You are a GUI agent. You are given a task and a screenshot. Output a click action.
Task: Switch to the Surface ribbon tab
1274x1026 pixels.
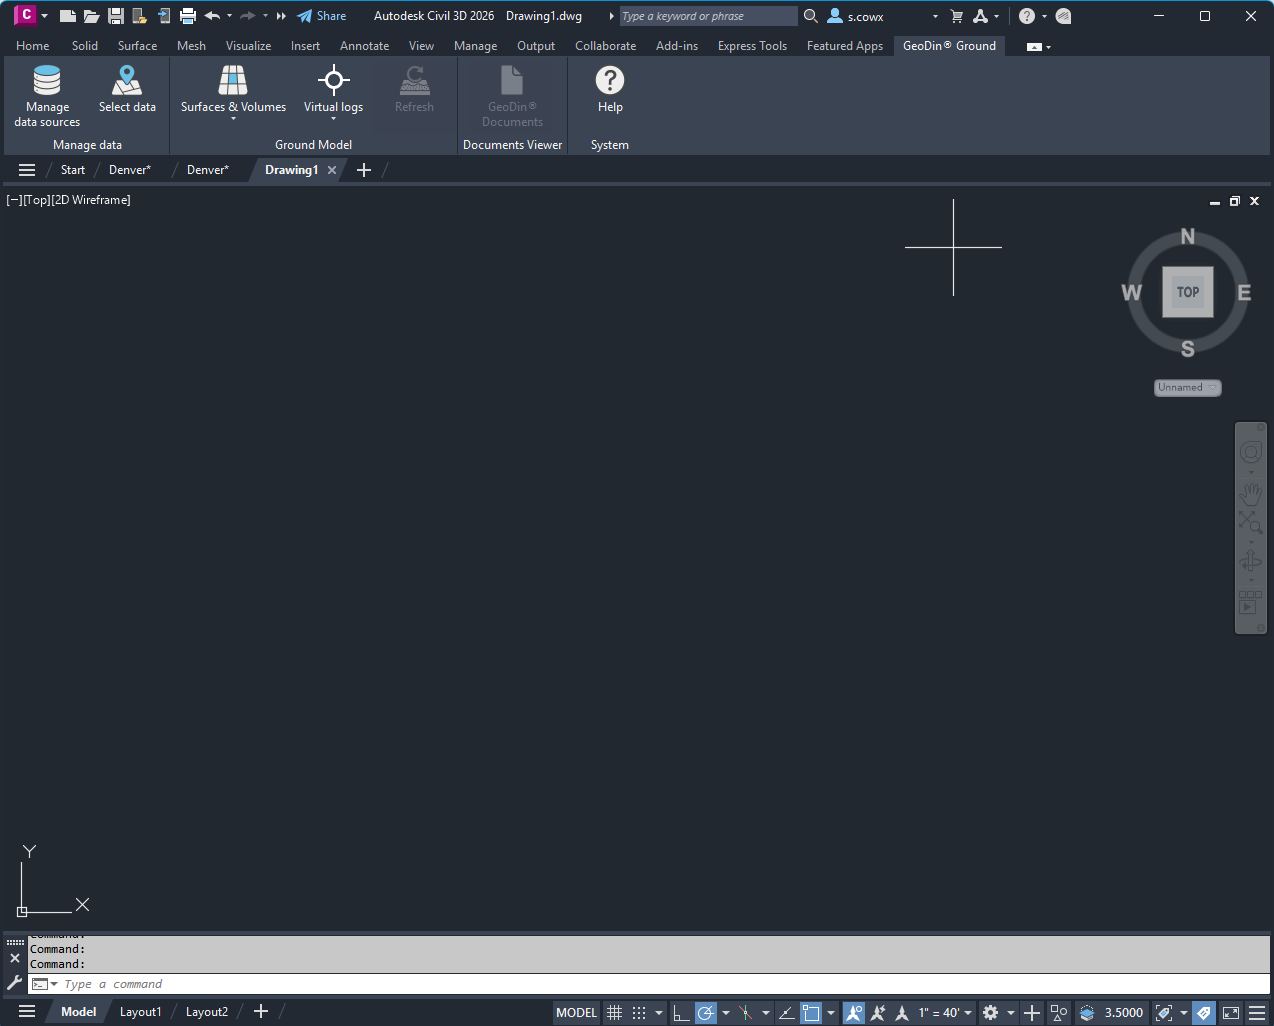click(137, 46)
